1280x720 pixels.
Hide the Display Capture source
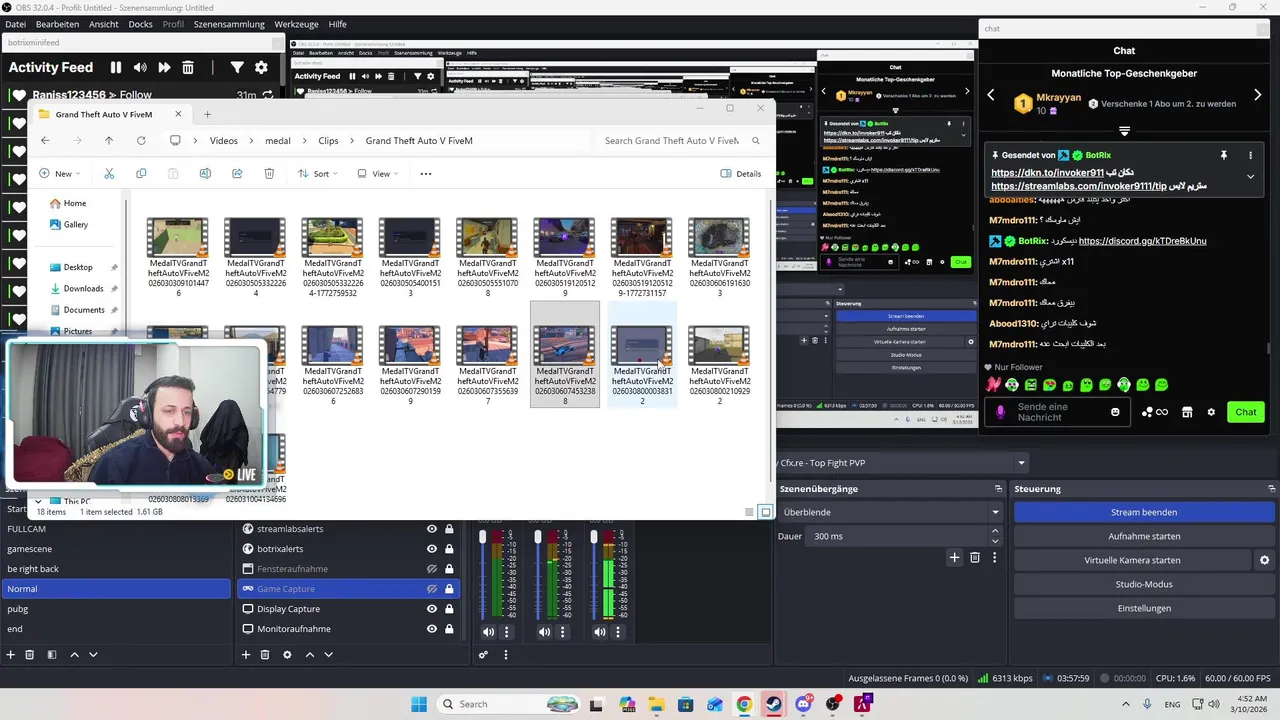coord(432,609)
